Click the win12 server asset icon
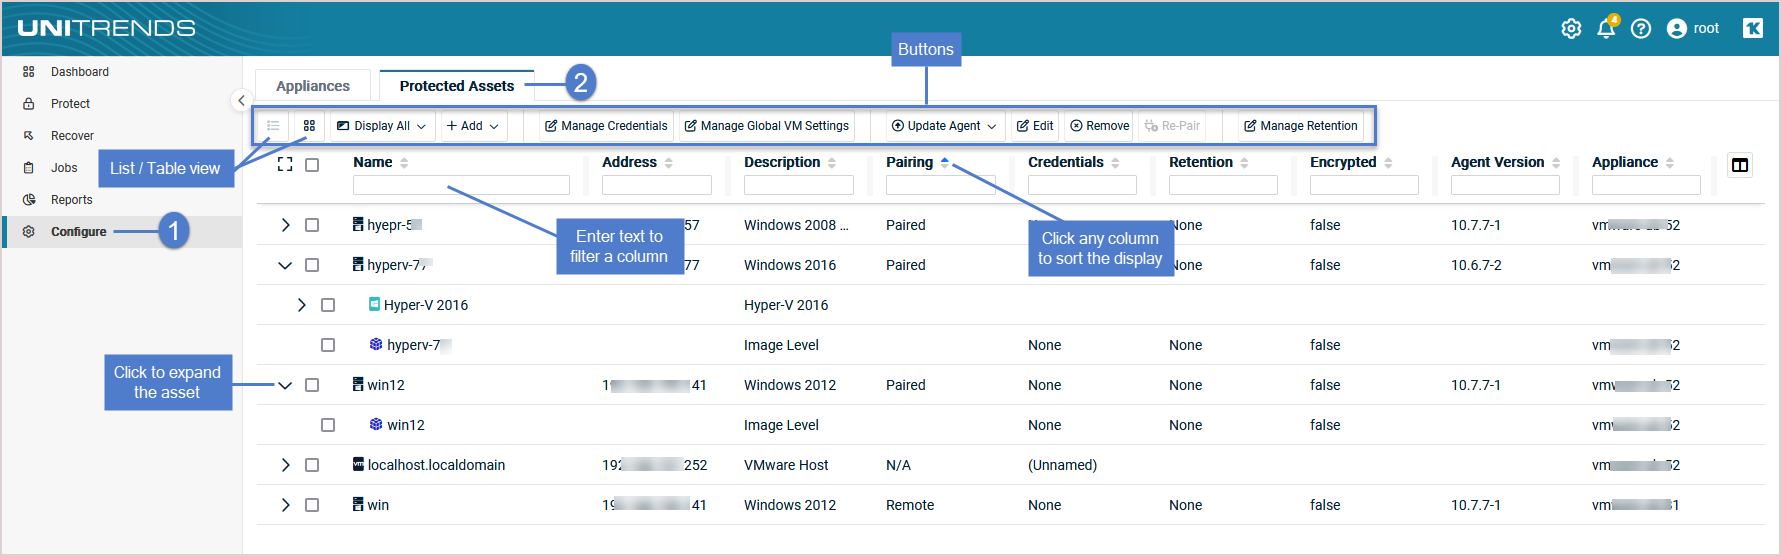Screen dimensions: 1781x556 click(358, 384)
